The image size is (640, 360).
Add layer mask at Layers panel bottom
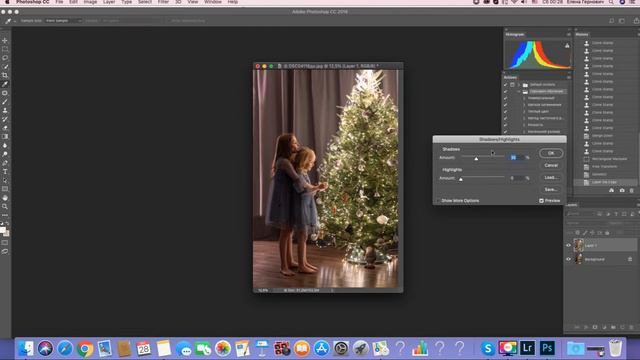(595, 327)
